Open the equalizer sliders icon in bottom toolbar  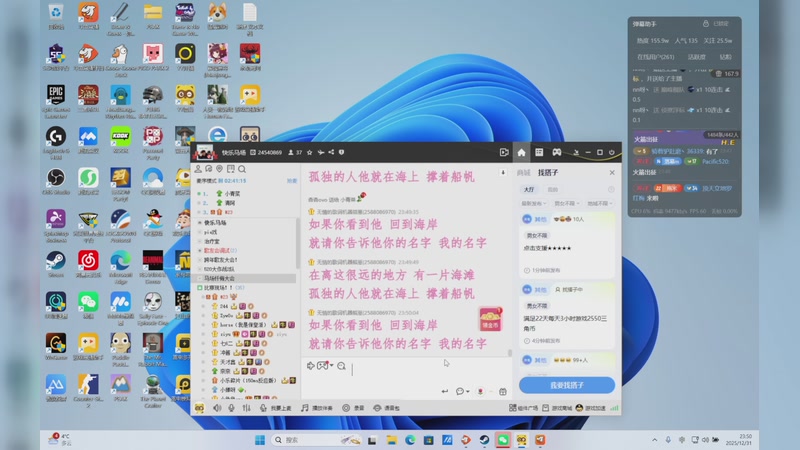pos(246,408)
